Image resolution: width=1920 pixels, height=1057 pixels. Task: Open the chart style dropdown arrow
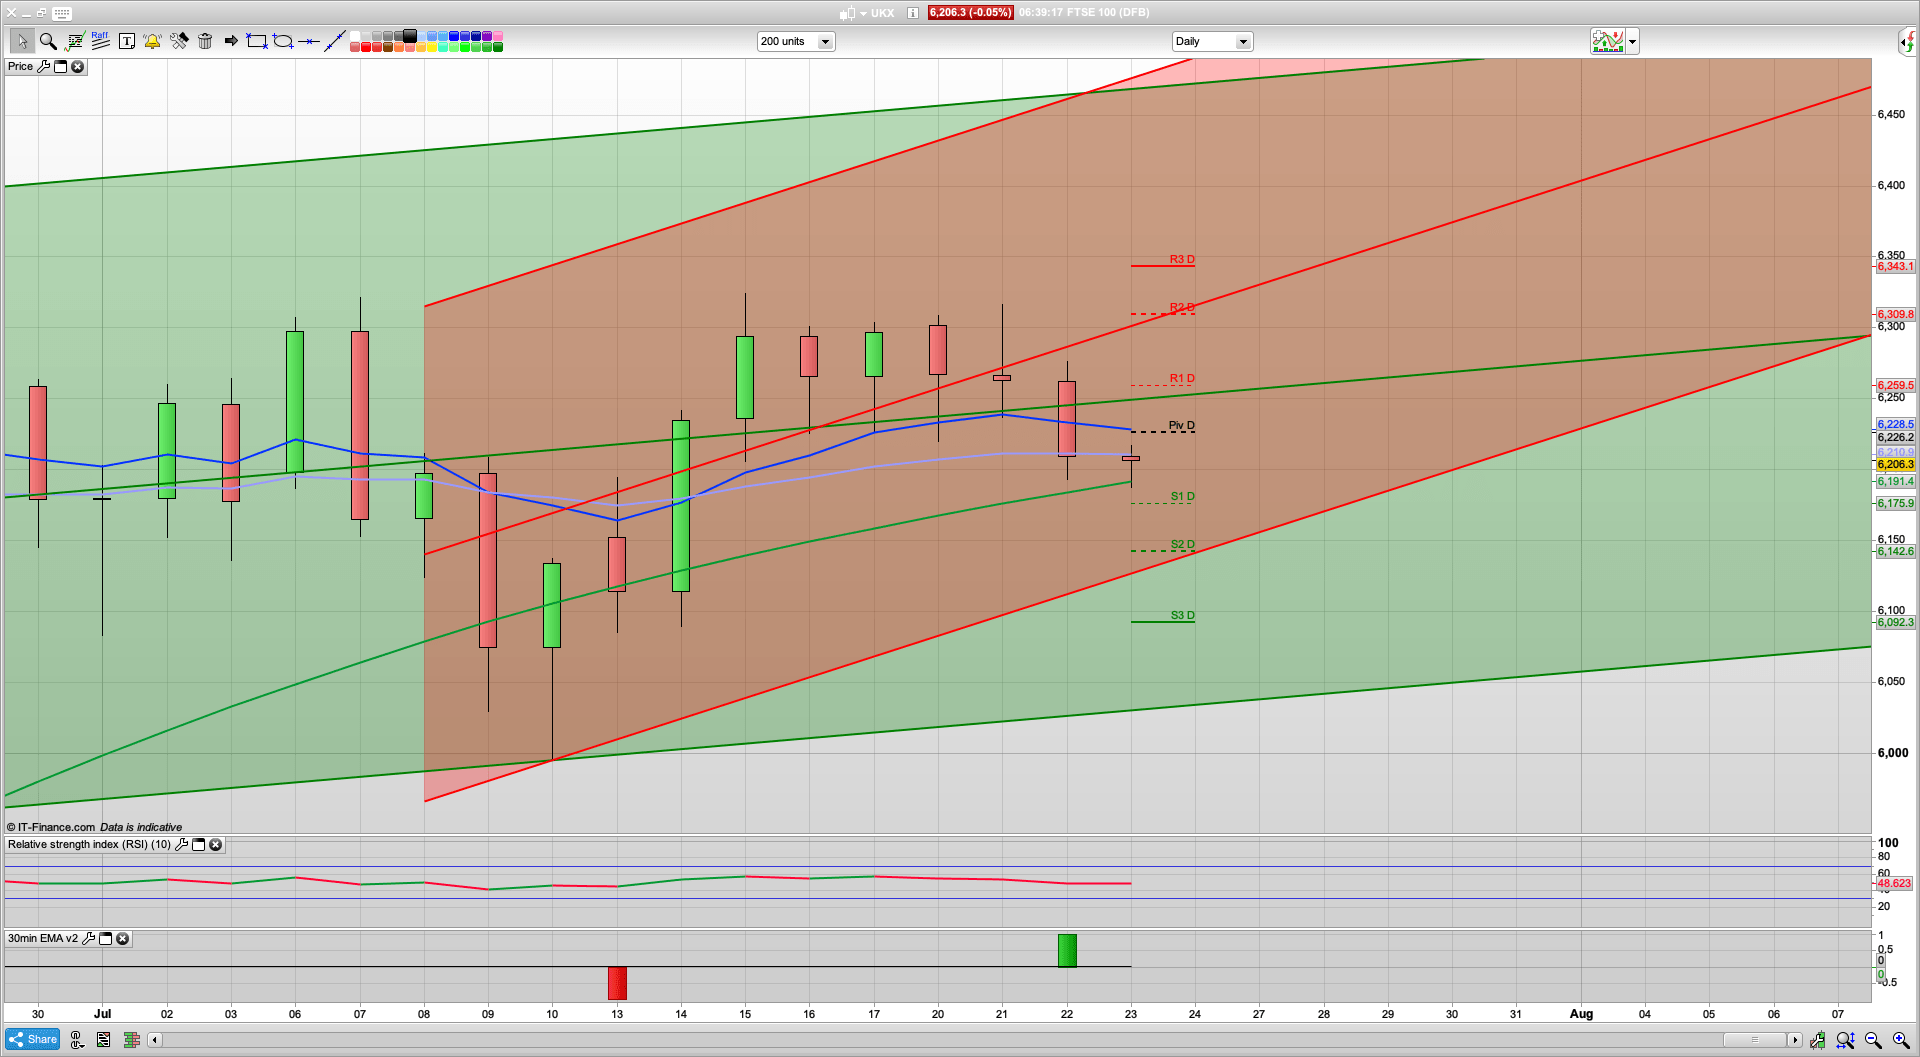tap(1632, 42)
